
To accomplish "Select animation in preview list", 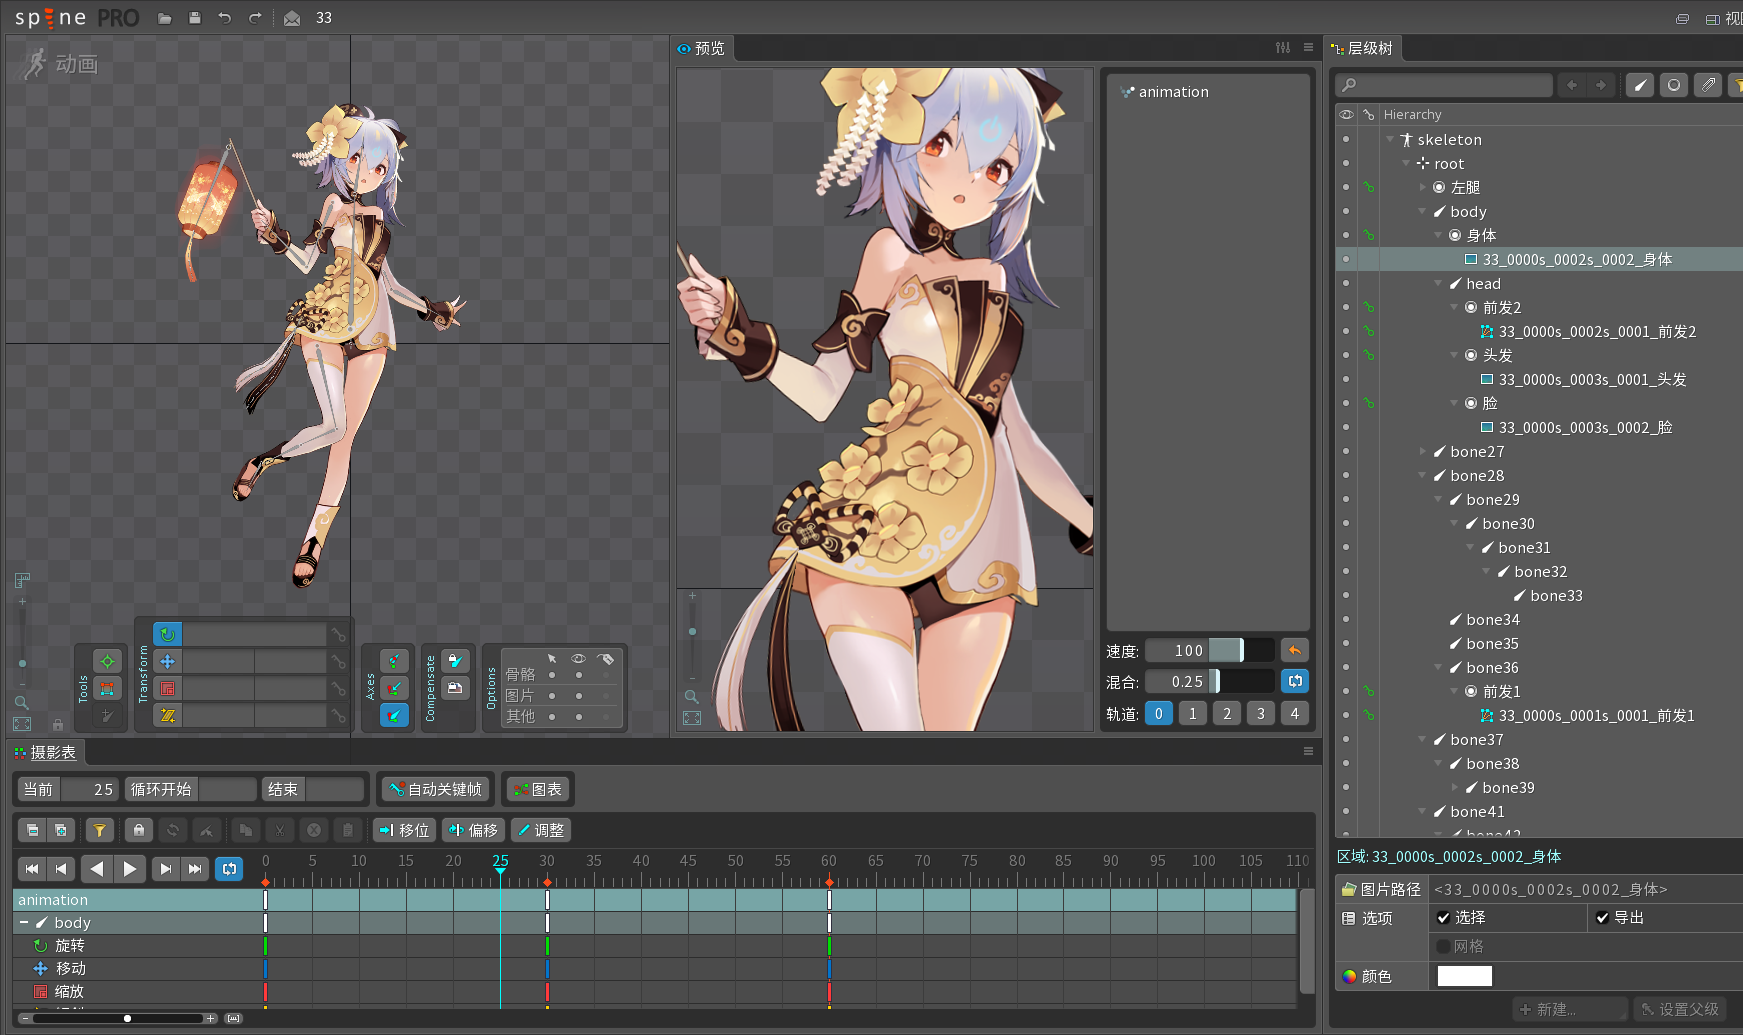I will coord(1173,91).
